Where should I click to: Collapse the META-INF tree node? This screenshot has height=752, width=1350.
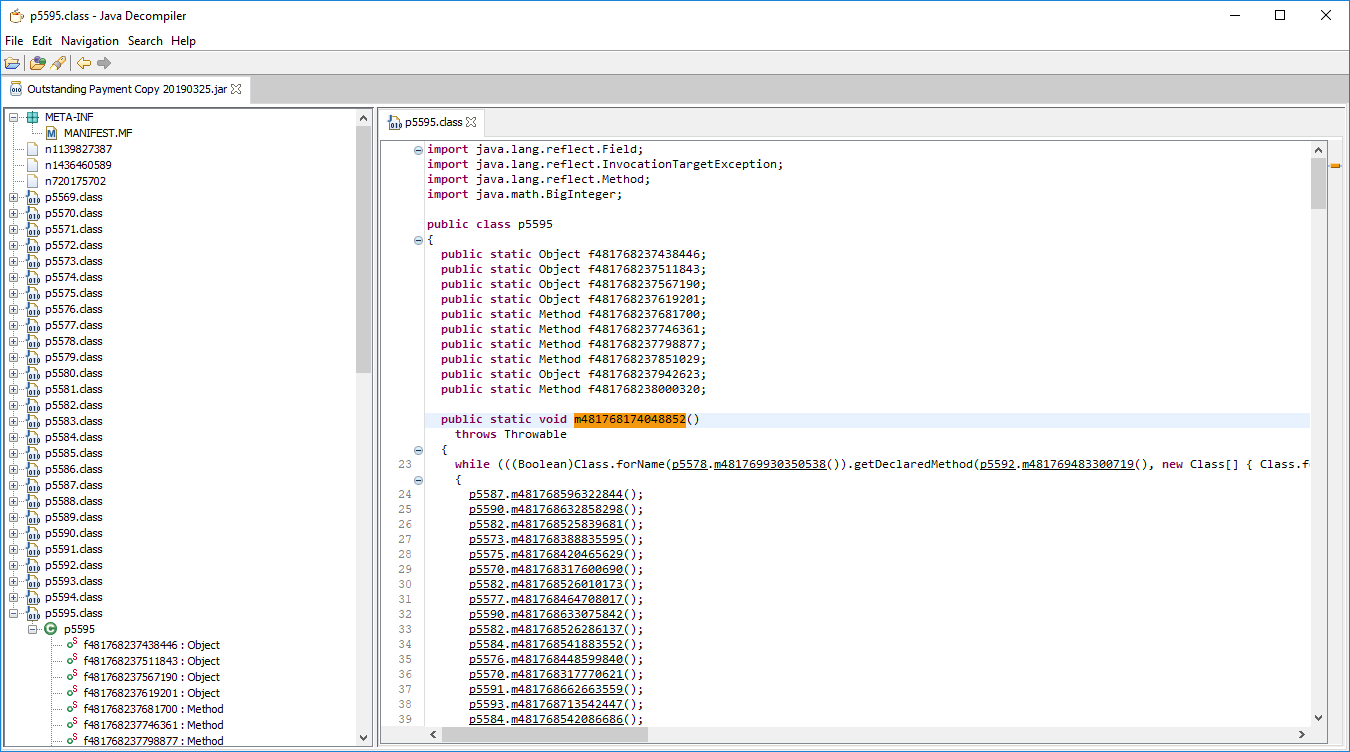(x=14, y=117)
